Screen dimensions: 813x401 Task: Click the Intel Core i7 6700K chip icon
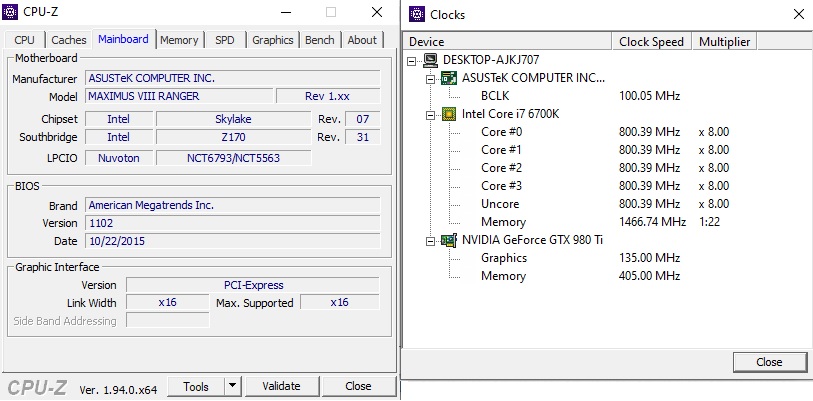tap(449, 114)
